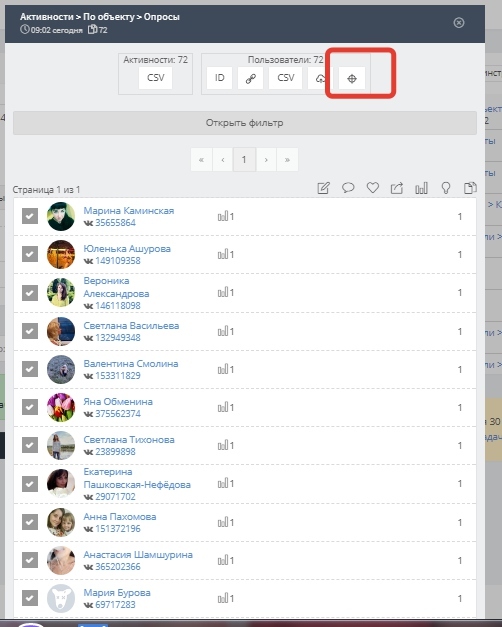The height and width of the screenshot is (627, 502).
Task: Click the pencil edit column icon
Action: click(323, 188)
